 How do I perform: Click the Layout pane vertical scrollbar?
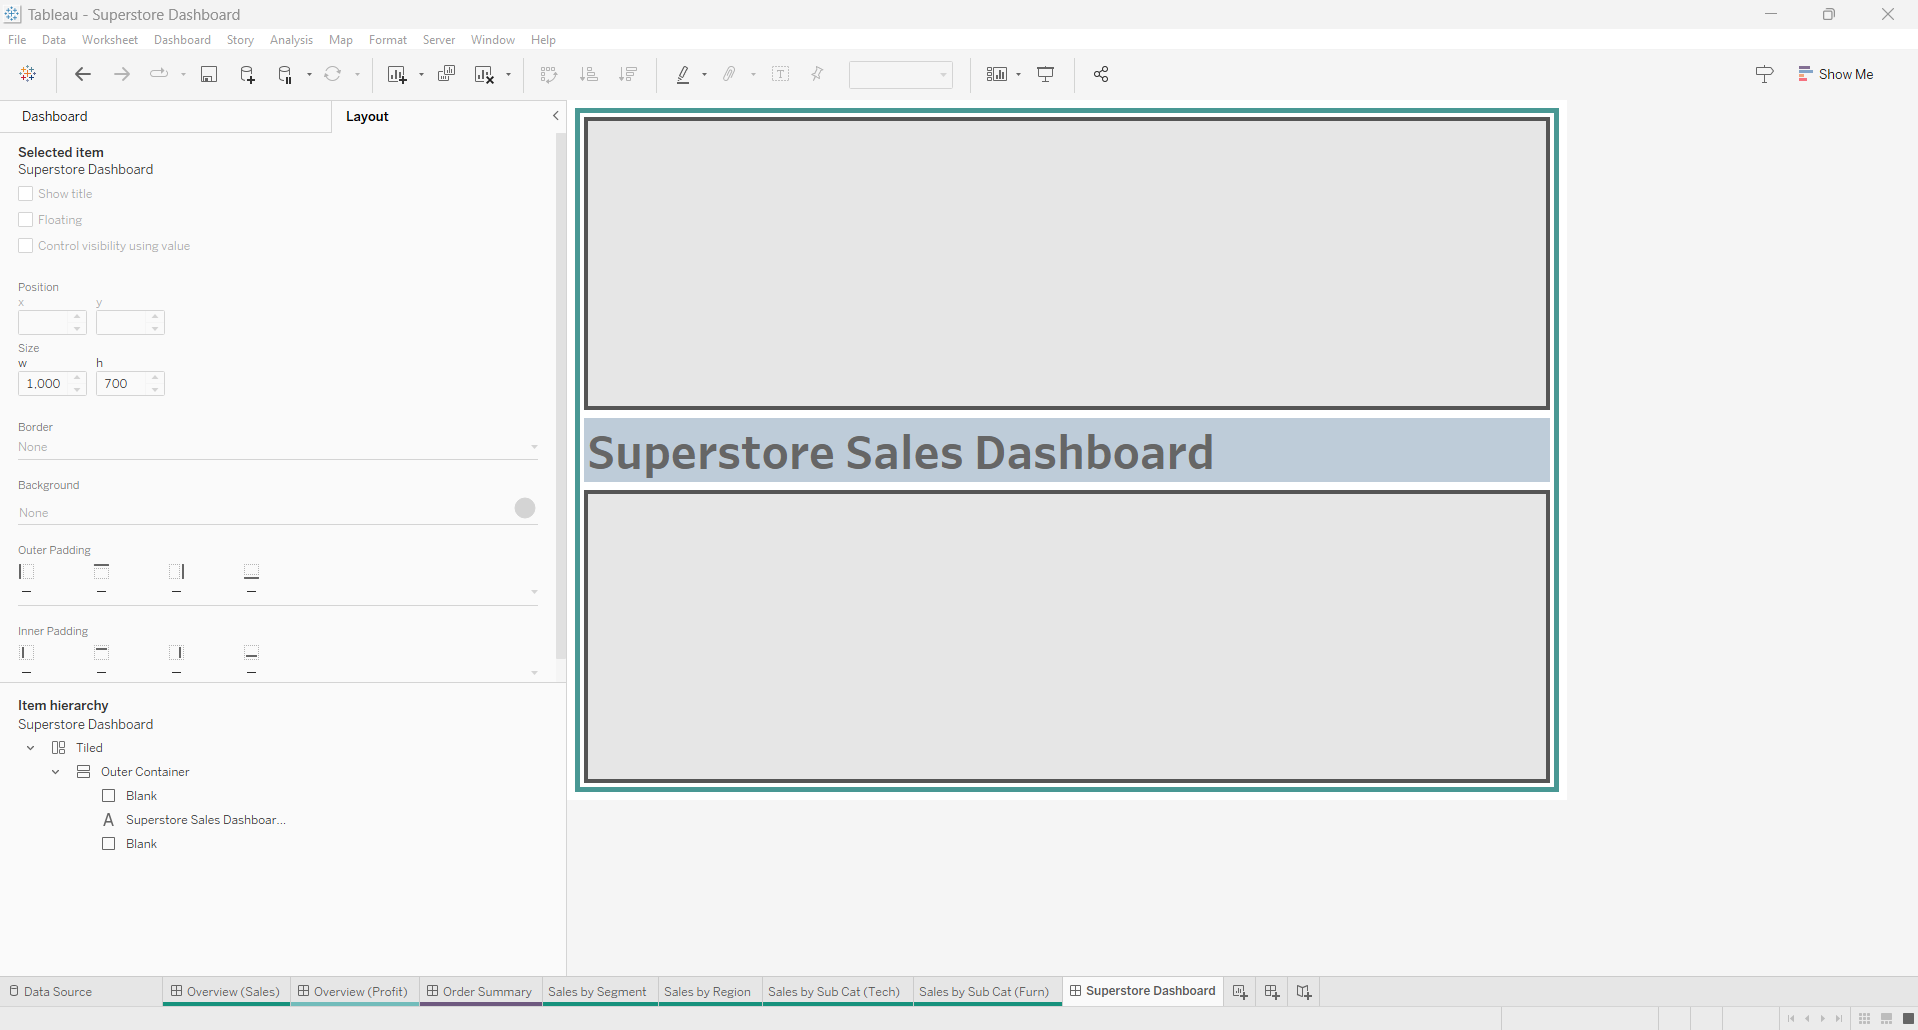[x=561, y=396]
